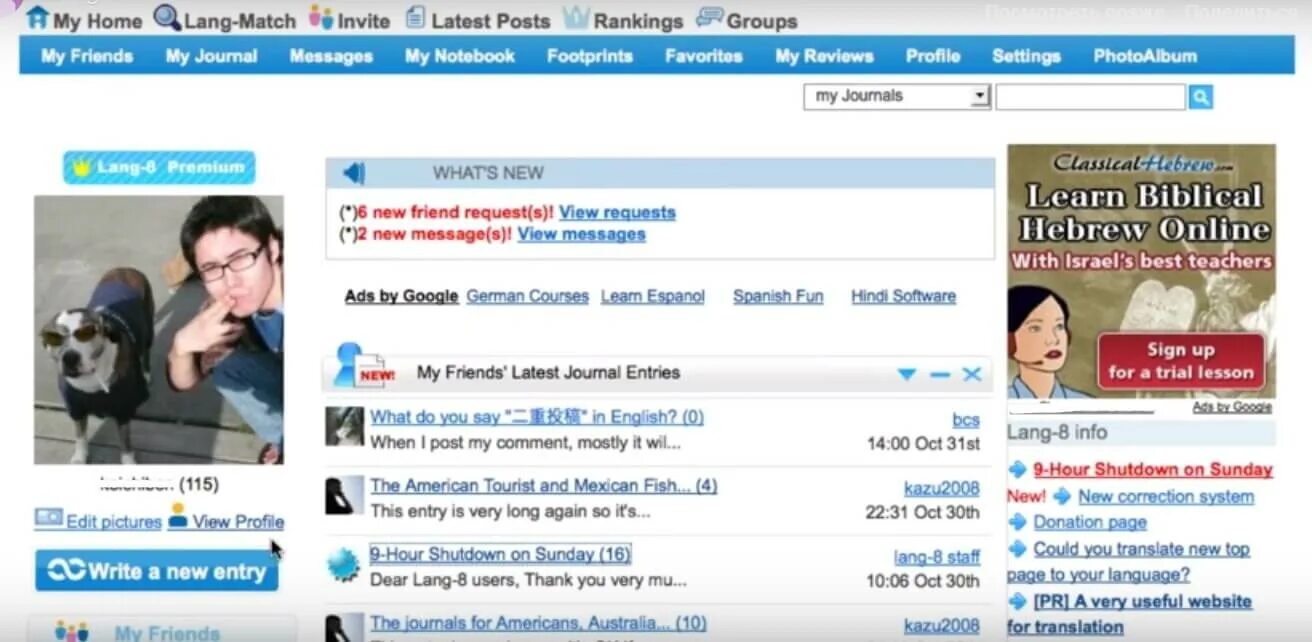
Task: Click Rankings text in top navigation
Action: [x=638, y=20]
